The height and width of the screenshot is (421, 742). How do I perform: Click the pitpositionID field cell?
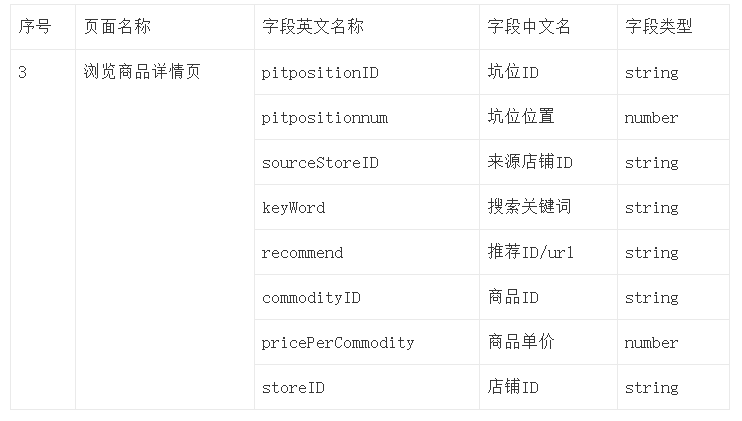(320, 72)
